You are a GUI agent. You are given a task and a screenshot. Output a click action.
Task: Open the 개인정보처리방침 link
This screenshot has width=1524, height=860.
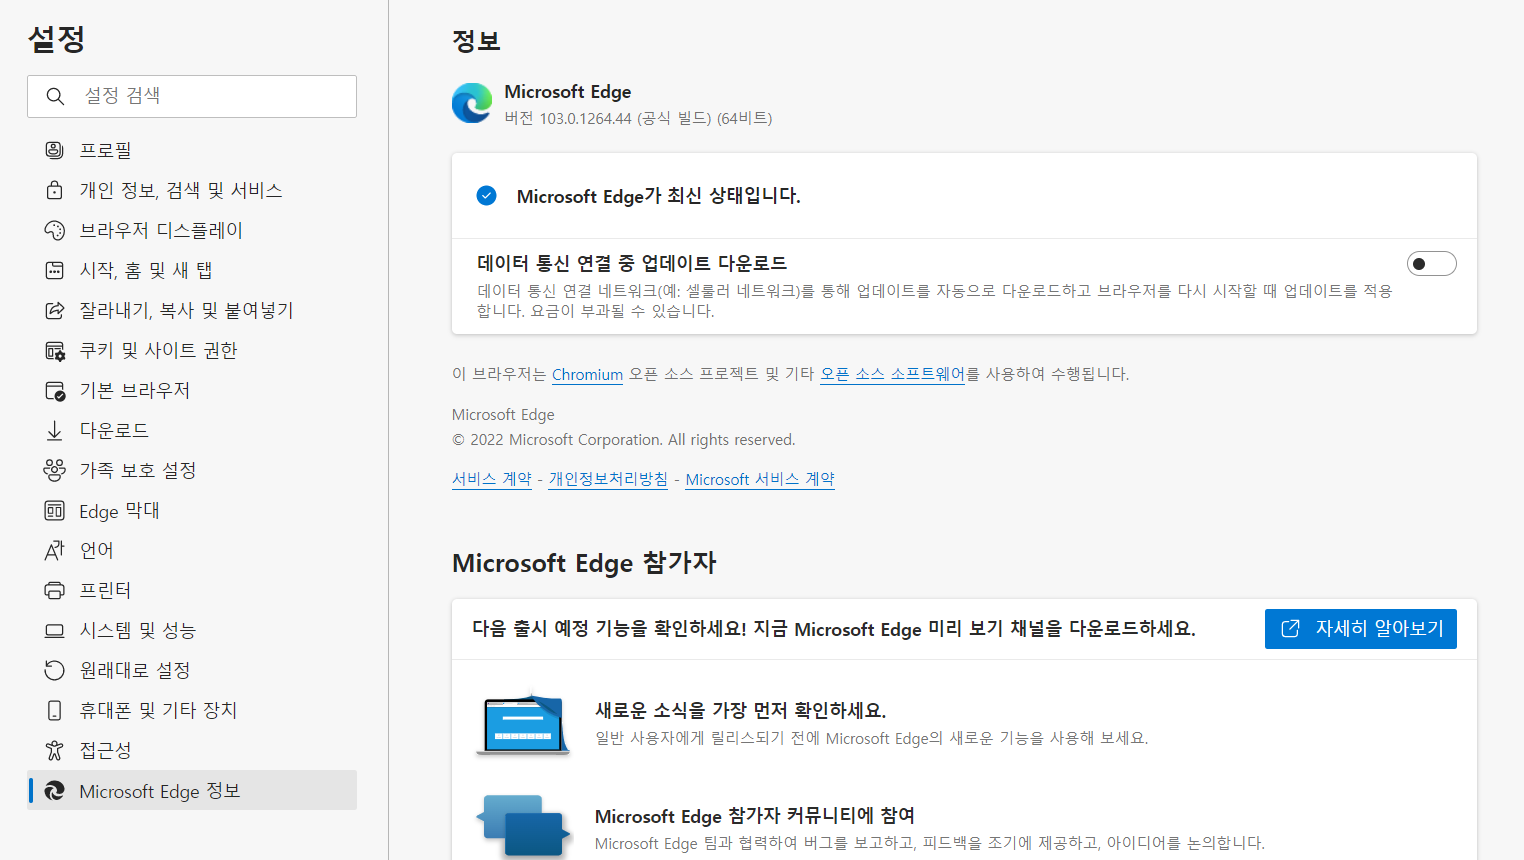pos(608,479)
